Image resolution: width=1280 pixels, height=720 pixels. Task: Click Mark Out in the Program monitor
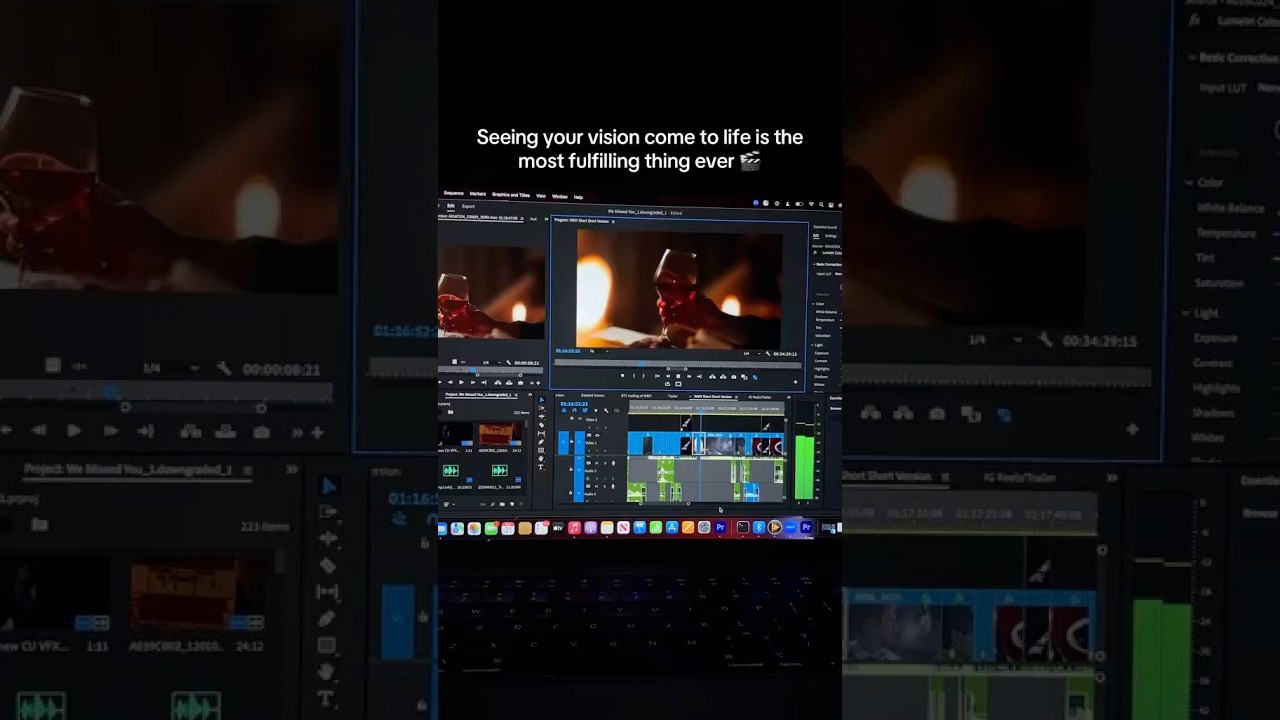[x=644, y=376]
